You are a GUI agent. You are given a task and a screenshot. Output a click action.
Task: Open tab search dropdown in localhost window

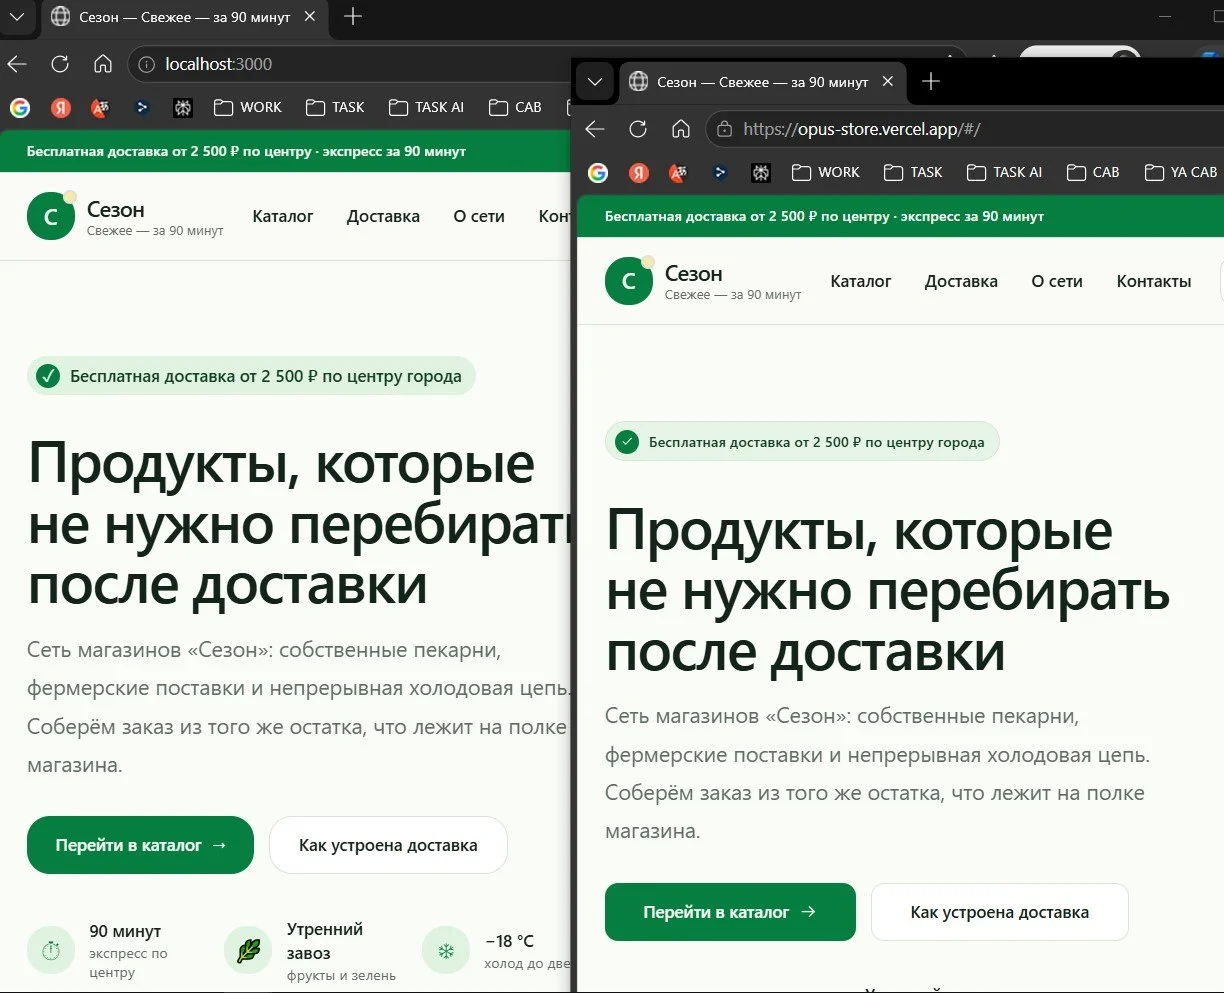(17, 17)
